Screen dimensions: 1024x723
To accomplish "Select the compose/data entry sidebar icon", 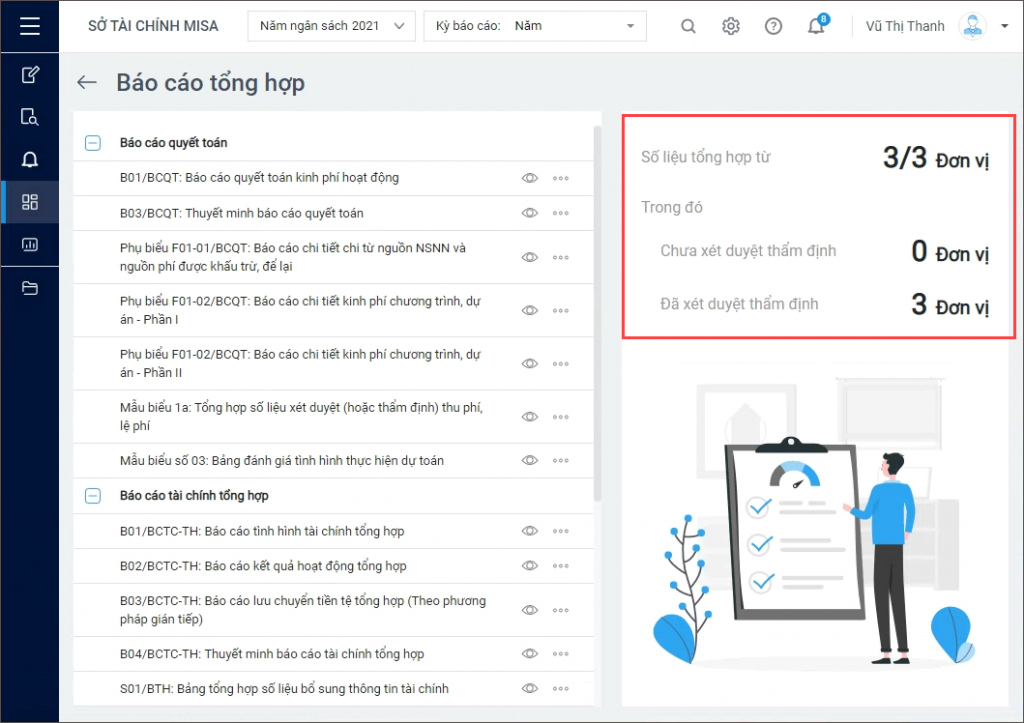I will 29,74.
